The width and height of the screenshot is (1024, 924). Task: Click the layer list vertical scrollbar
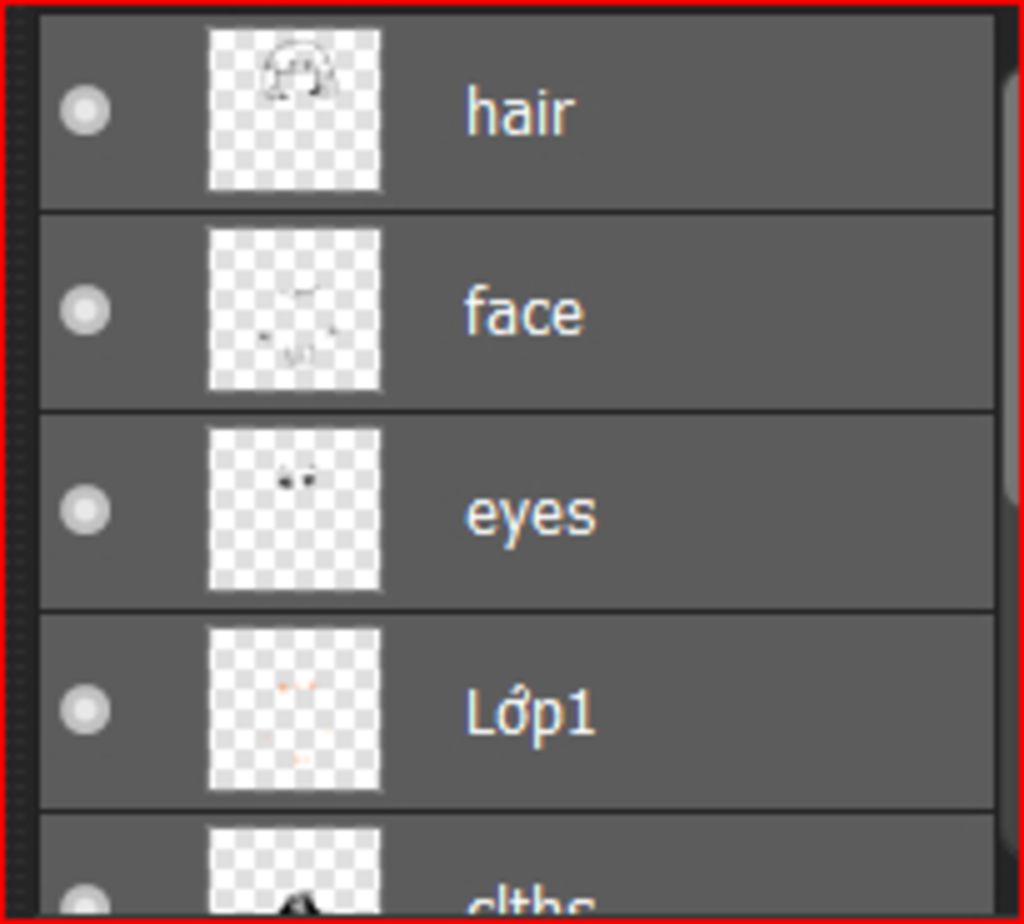click(x=1013, y=287)
